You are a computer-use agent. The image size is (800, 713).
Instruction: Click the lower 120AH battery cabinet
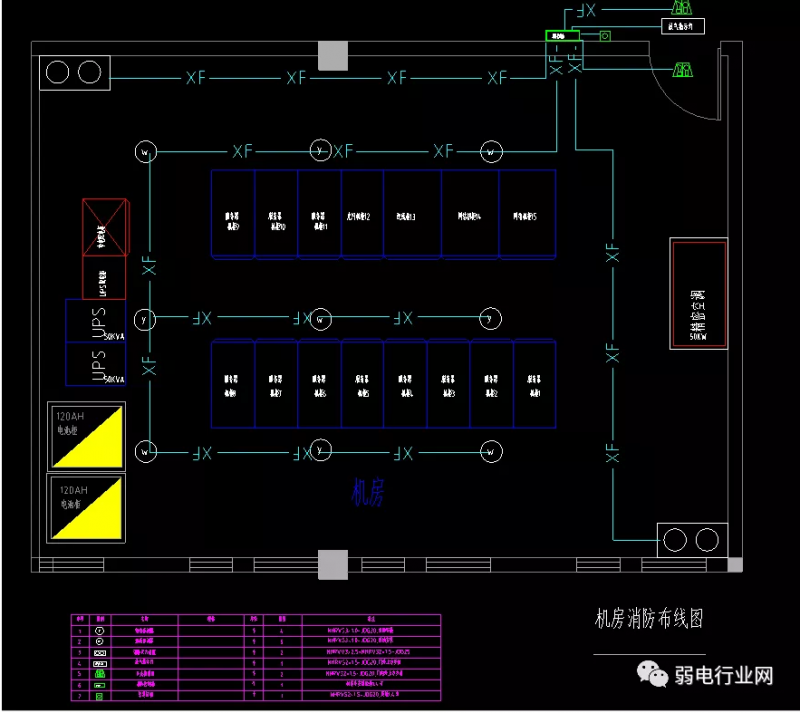coord(88,506)
